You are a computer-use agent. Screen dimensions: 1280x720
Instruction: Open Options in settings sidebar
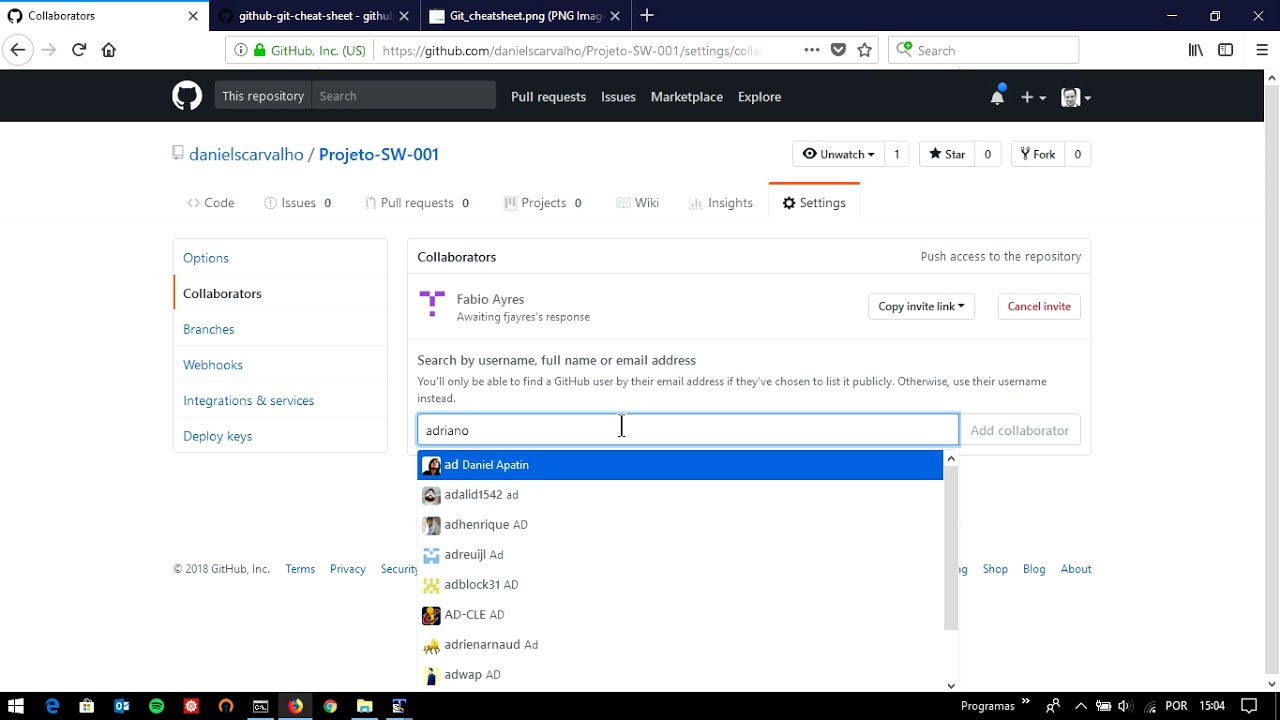[x=280, y=258]
